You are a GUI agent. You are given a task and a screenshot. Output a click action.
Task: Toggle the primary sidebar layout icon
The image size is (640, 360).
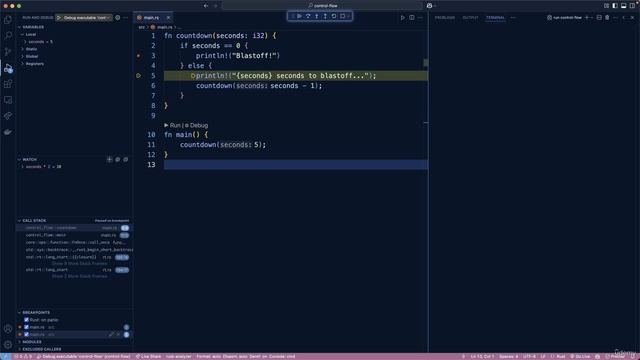tap(615, 6)
